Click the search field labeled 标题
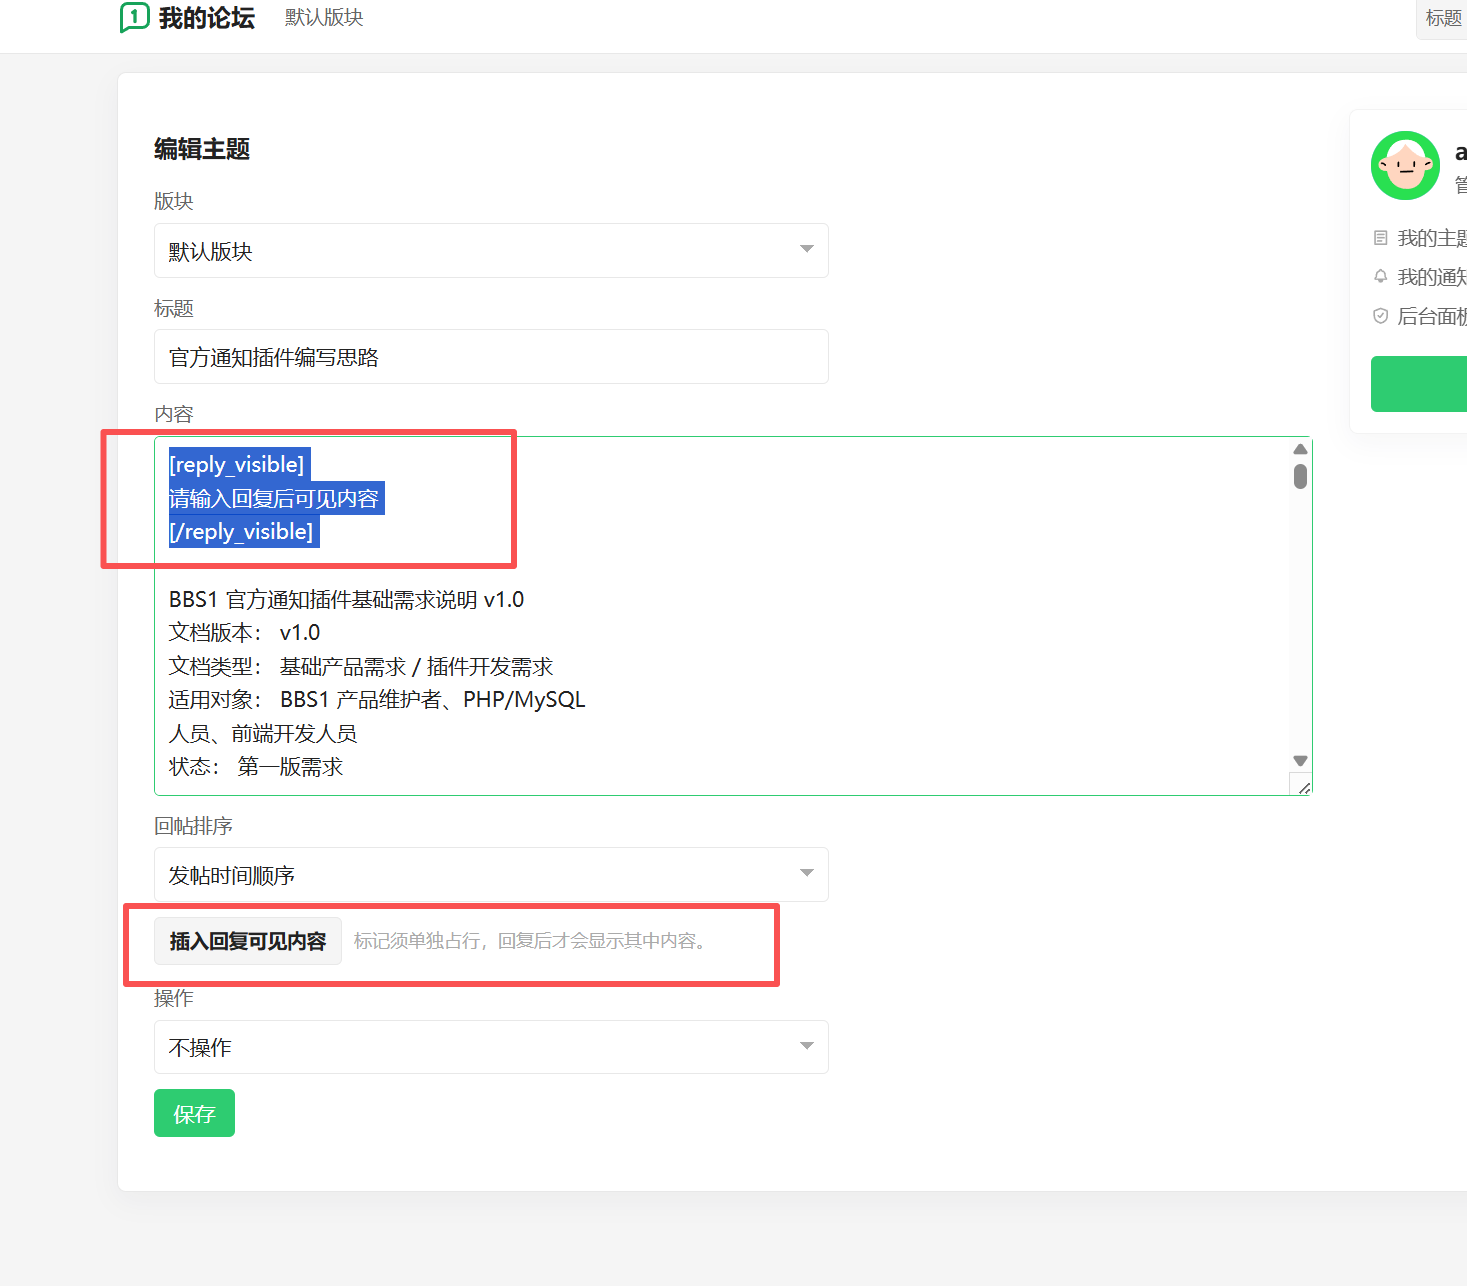The height and width of the screenshot is (1286, 1467). tap(1442, 18)
